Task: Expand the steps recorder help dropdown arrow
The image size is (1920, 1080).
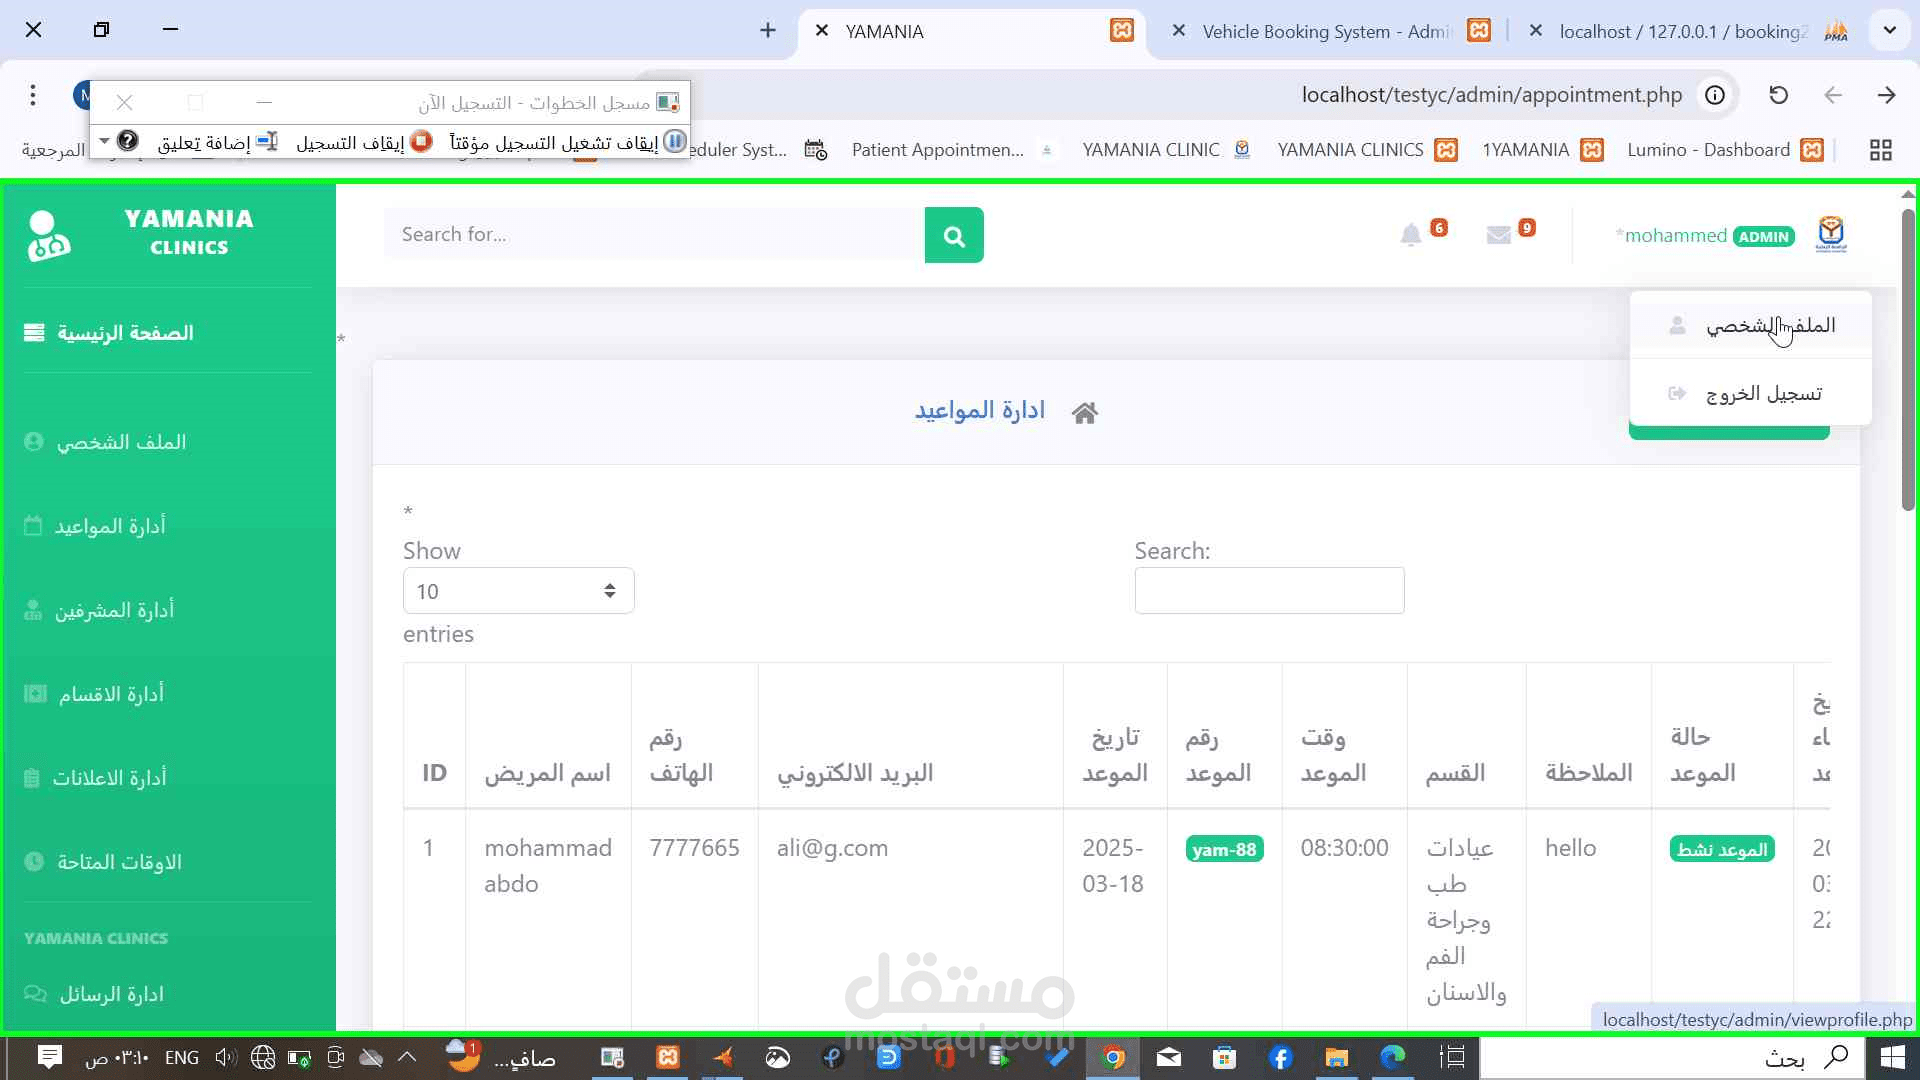Action: click(x=104, y=142)
